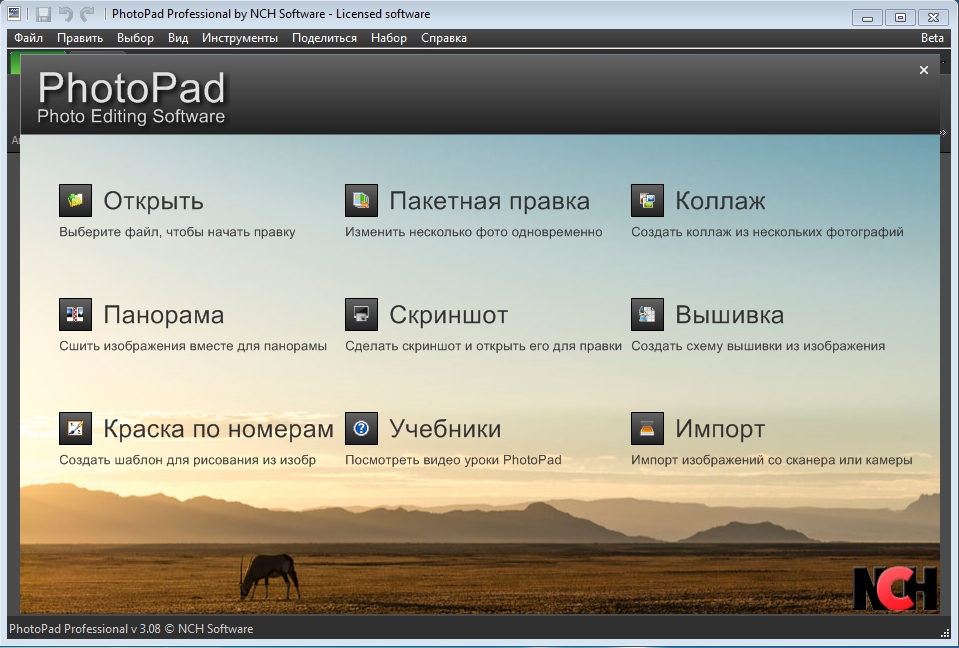Viewport: 959px width, 648px height.
Task: Click the Beta label in menu bar
Action: click(x=932, y=38)
